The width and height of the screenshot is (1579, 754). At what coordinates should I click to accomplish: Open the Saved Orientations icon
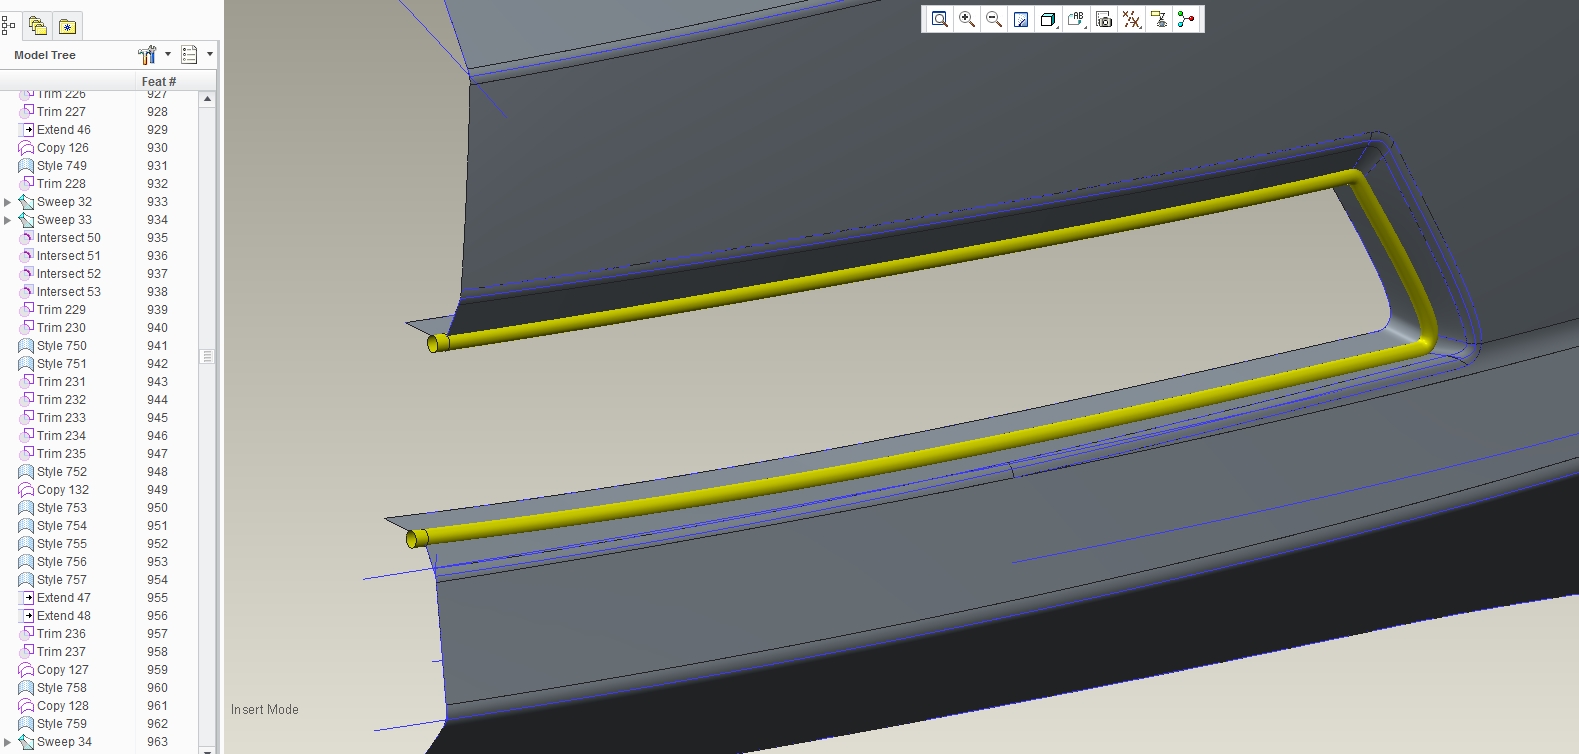1076,19
